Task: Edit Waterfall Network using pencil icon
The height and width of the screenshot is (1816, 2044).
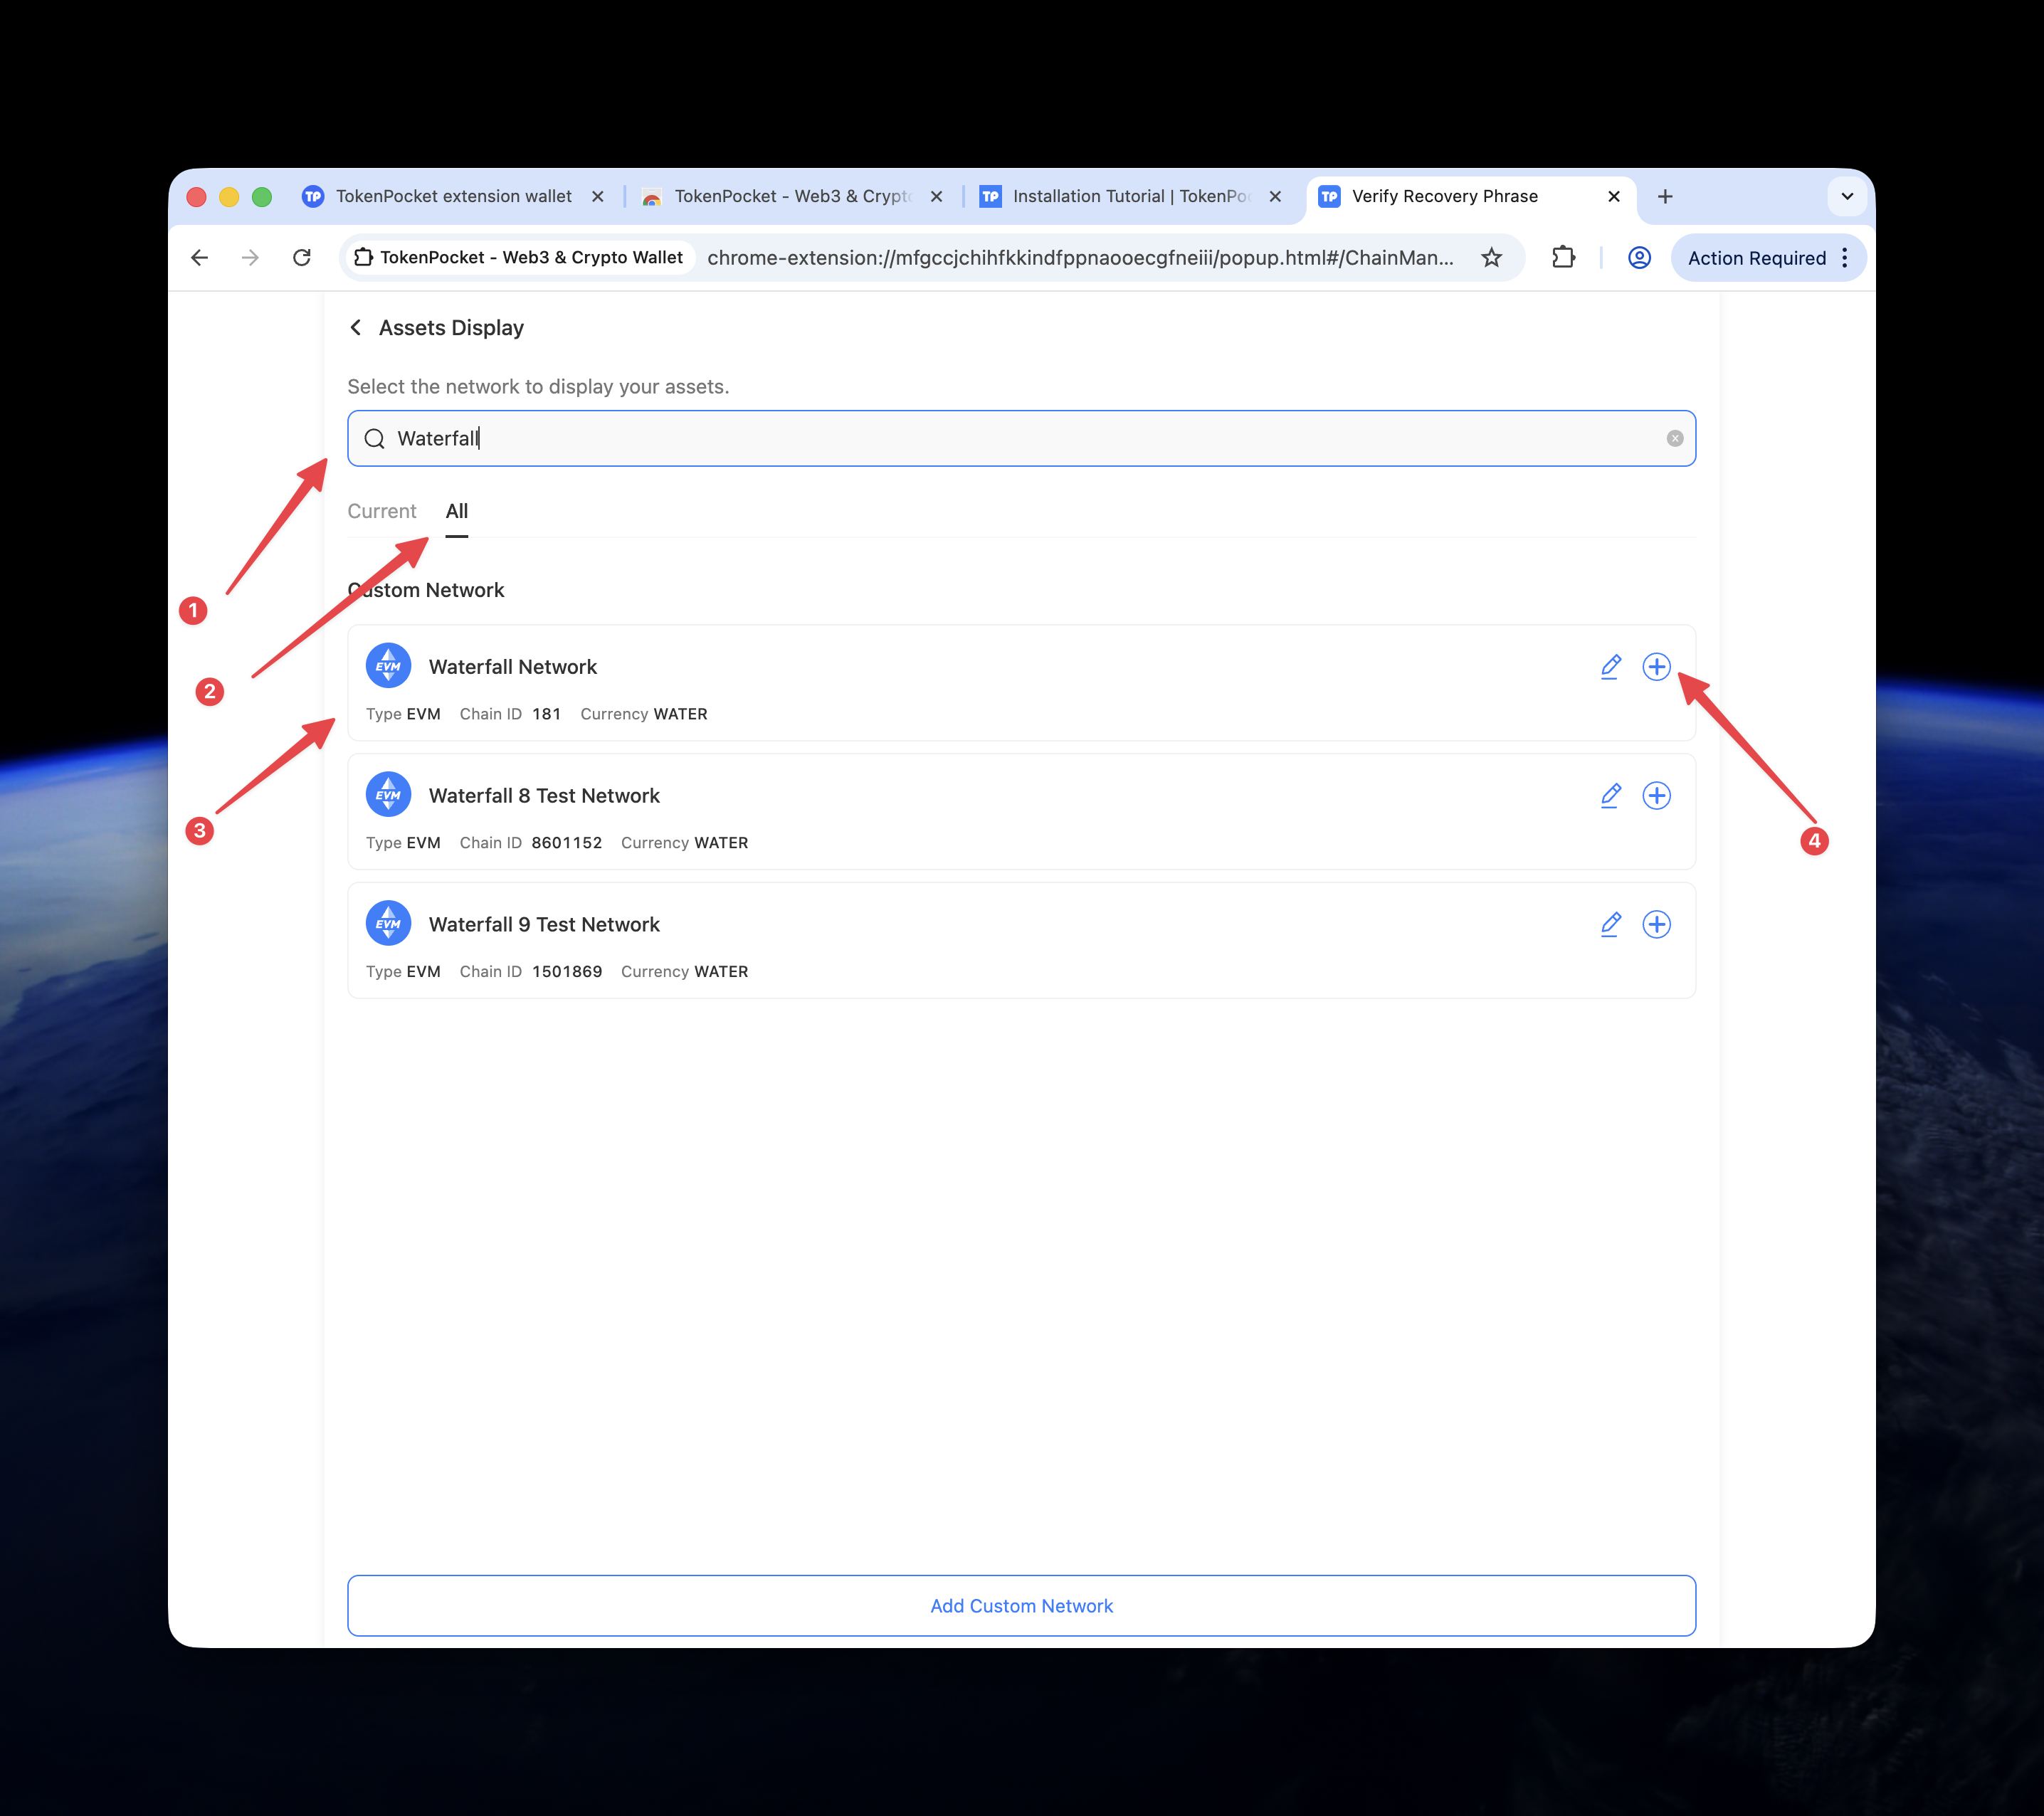Action: 1610,666
